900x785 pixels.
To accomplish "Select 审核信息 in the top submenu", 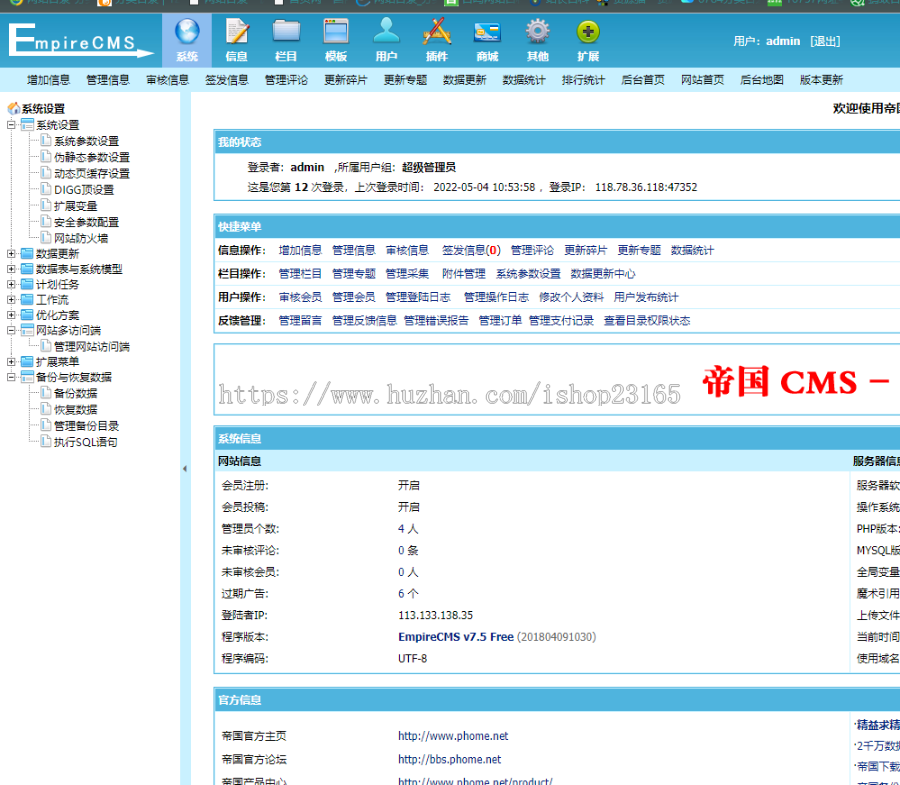I will (168, 80).
